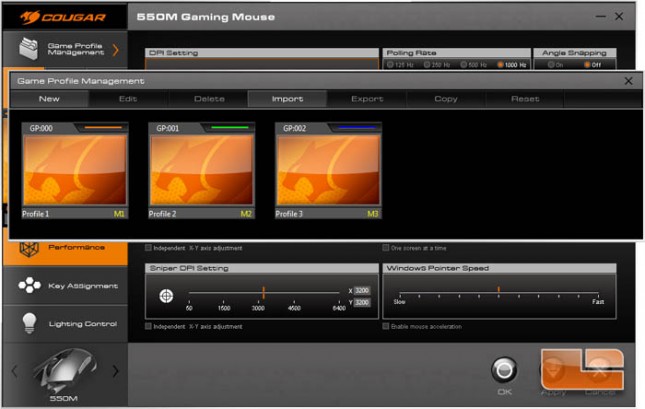Select 250 Hz polling rate
This screenshot has width=645, height=409.
[x=427, y=65]
